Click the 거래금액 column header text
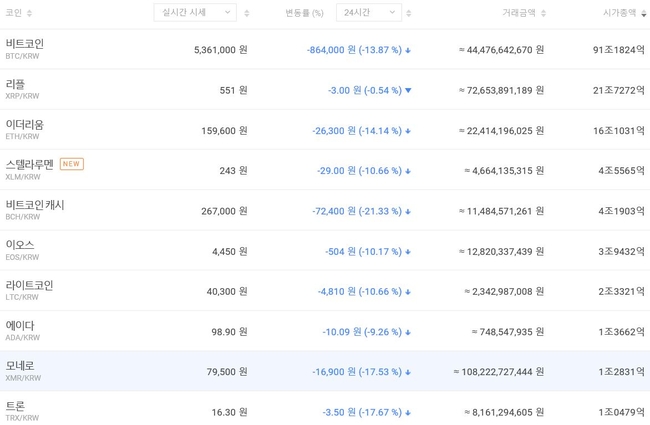The width and height of the screenshot is (650, 425). (x=518, y=13)
